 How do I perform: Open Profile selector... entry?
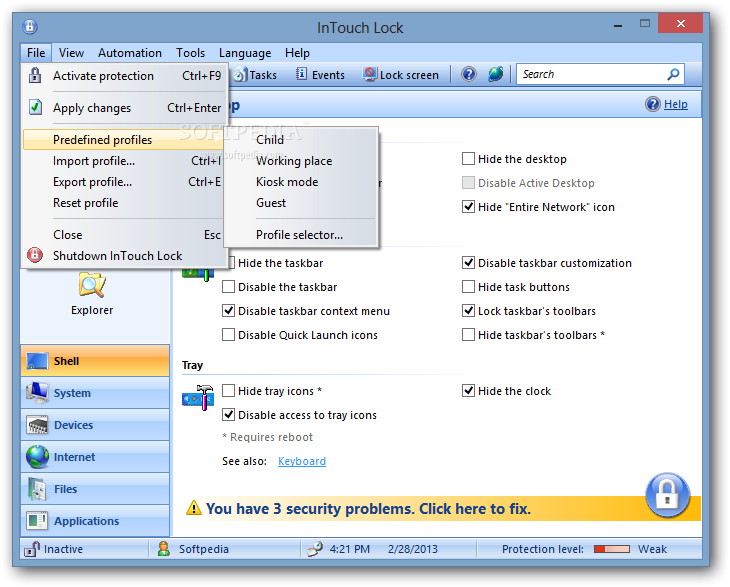[301, 235]
